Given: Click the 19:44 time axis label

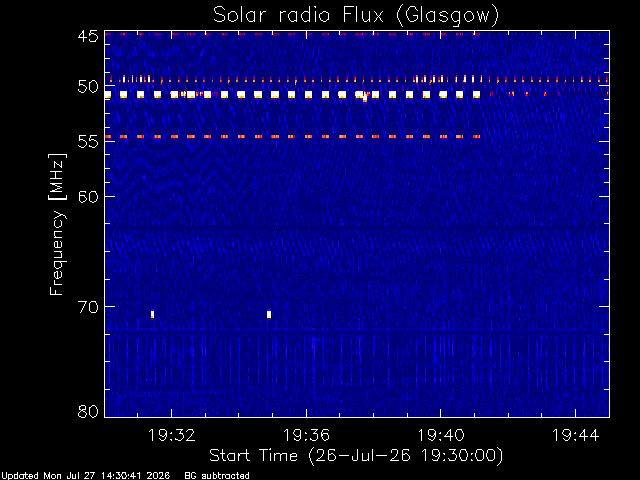Looking at the screenshot, I should tap(576, 435).
